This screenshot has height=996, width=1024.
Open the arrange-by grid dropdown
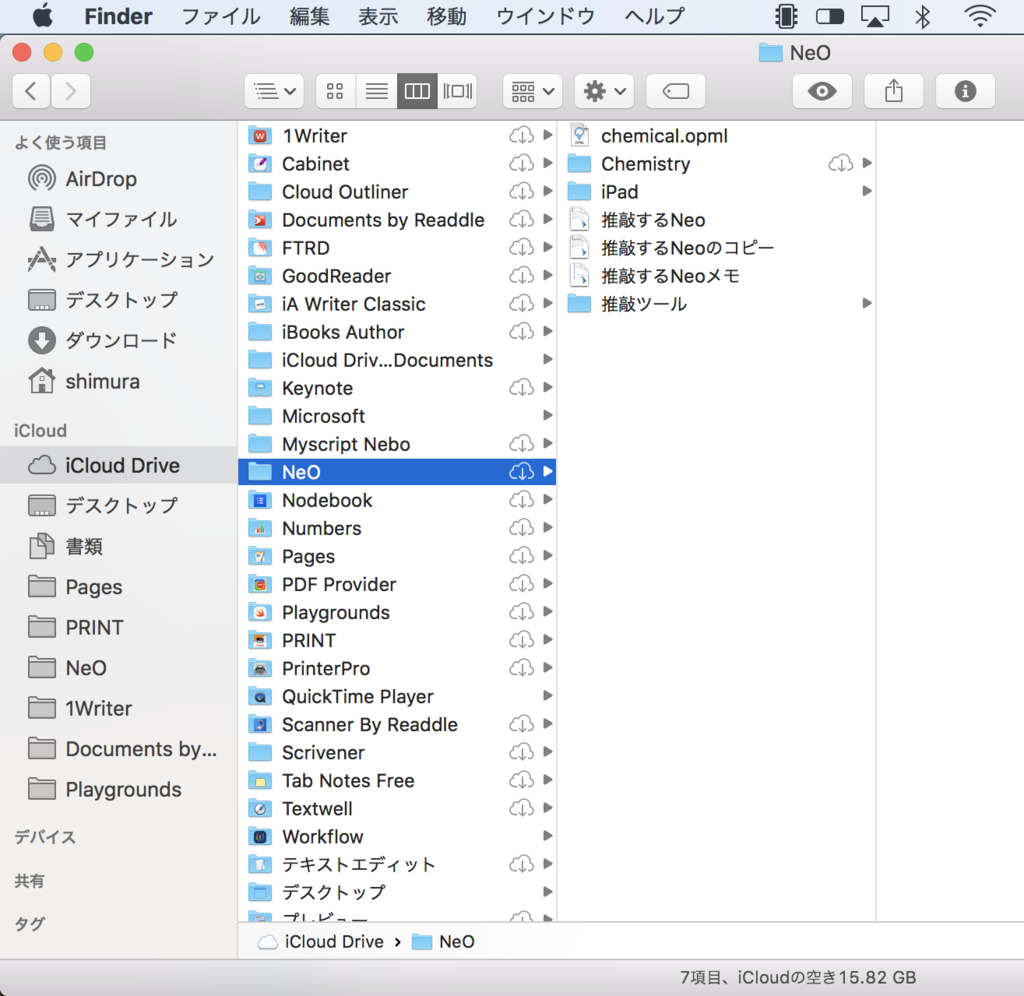[x=532, y=91]
